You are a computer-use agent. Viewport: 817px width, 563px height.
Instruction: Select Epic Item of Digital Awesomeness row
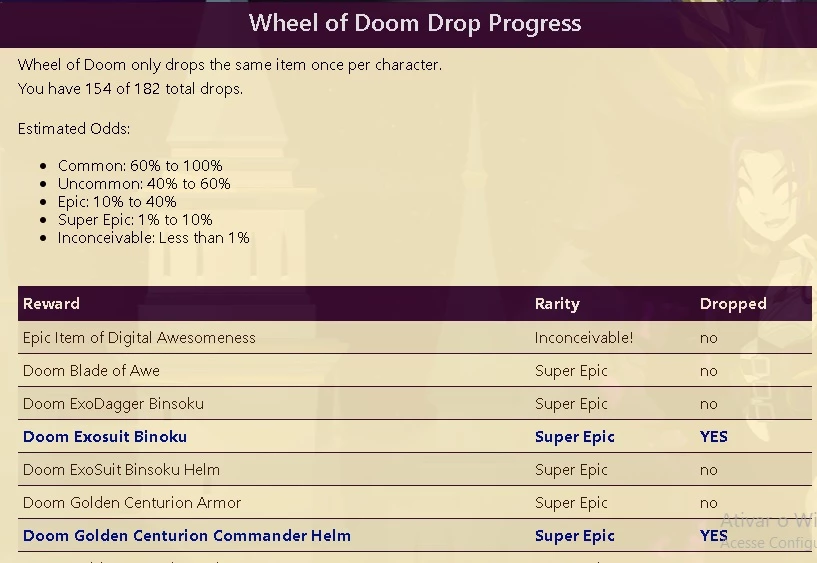[x=415, y=337]
